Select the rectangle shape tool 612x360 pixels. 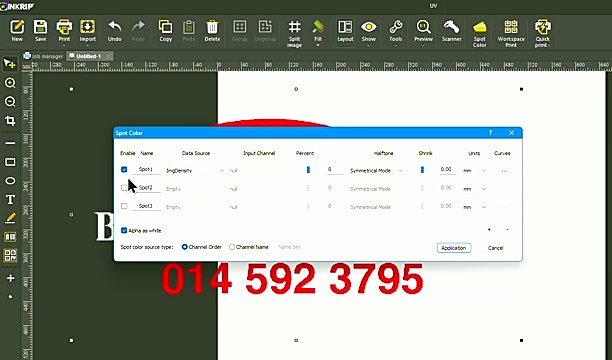(10, 162)
